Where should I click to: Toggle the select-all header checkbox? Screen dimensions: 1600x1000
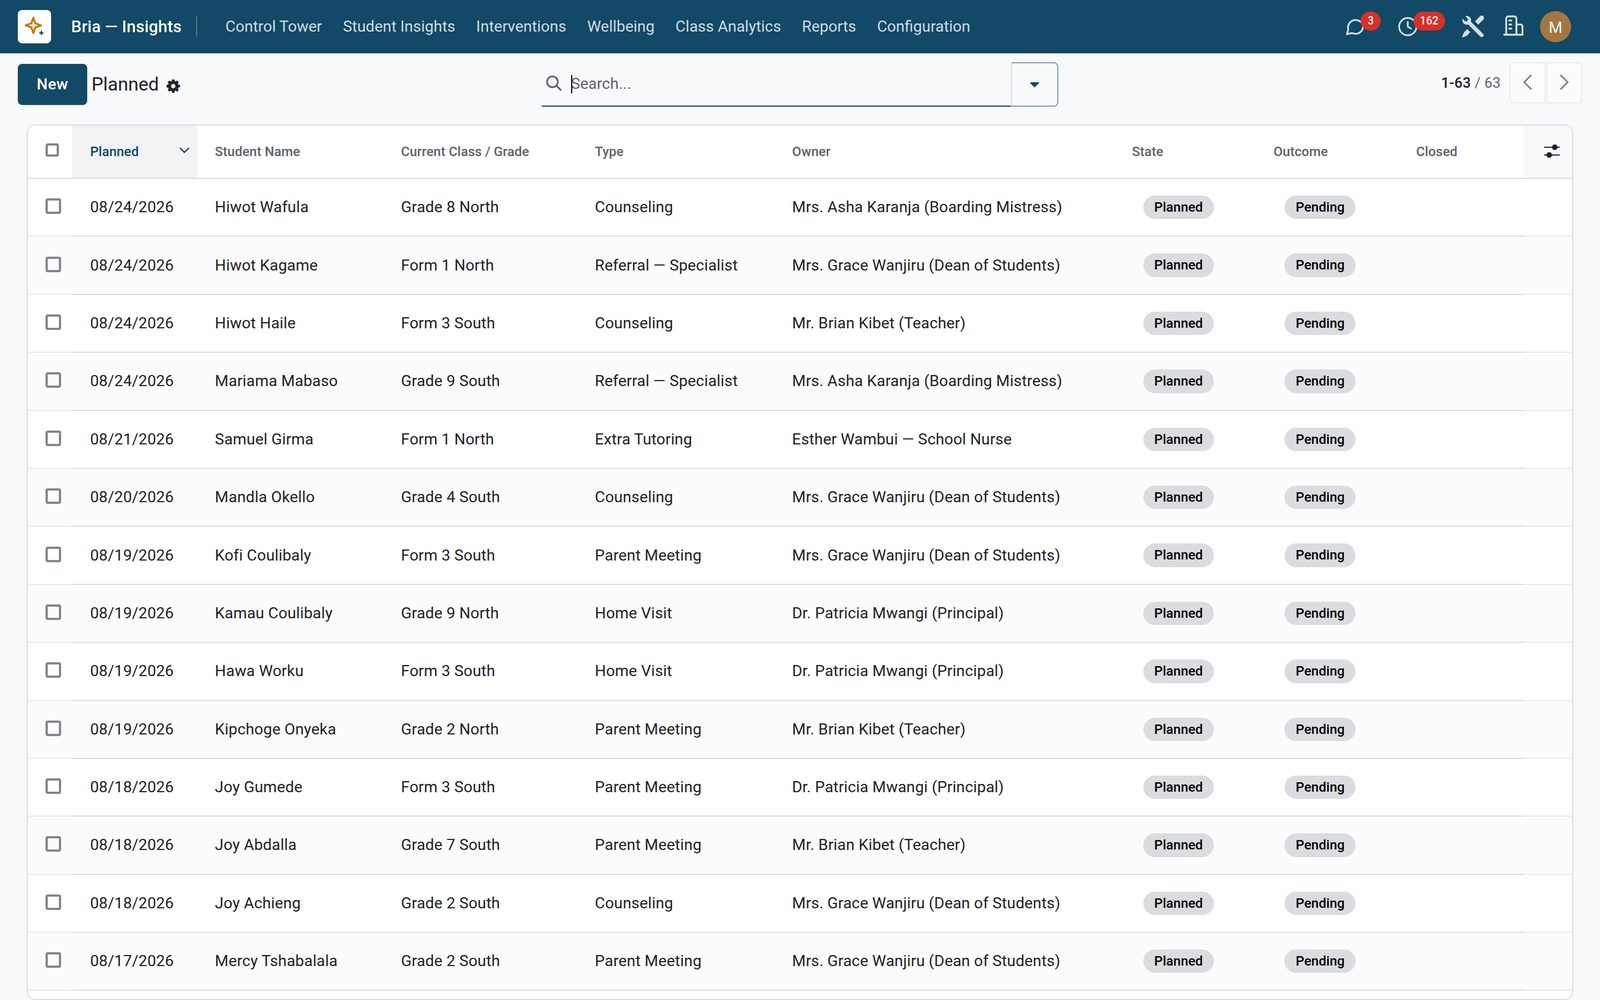[53, 150]
